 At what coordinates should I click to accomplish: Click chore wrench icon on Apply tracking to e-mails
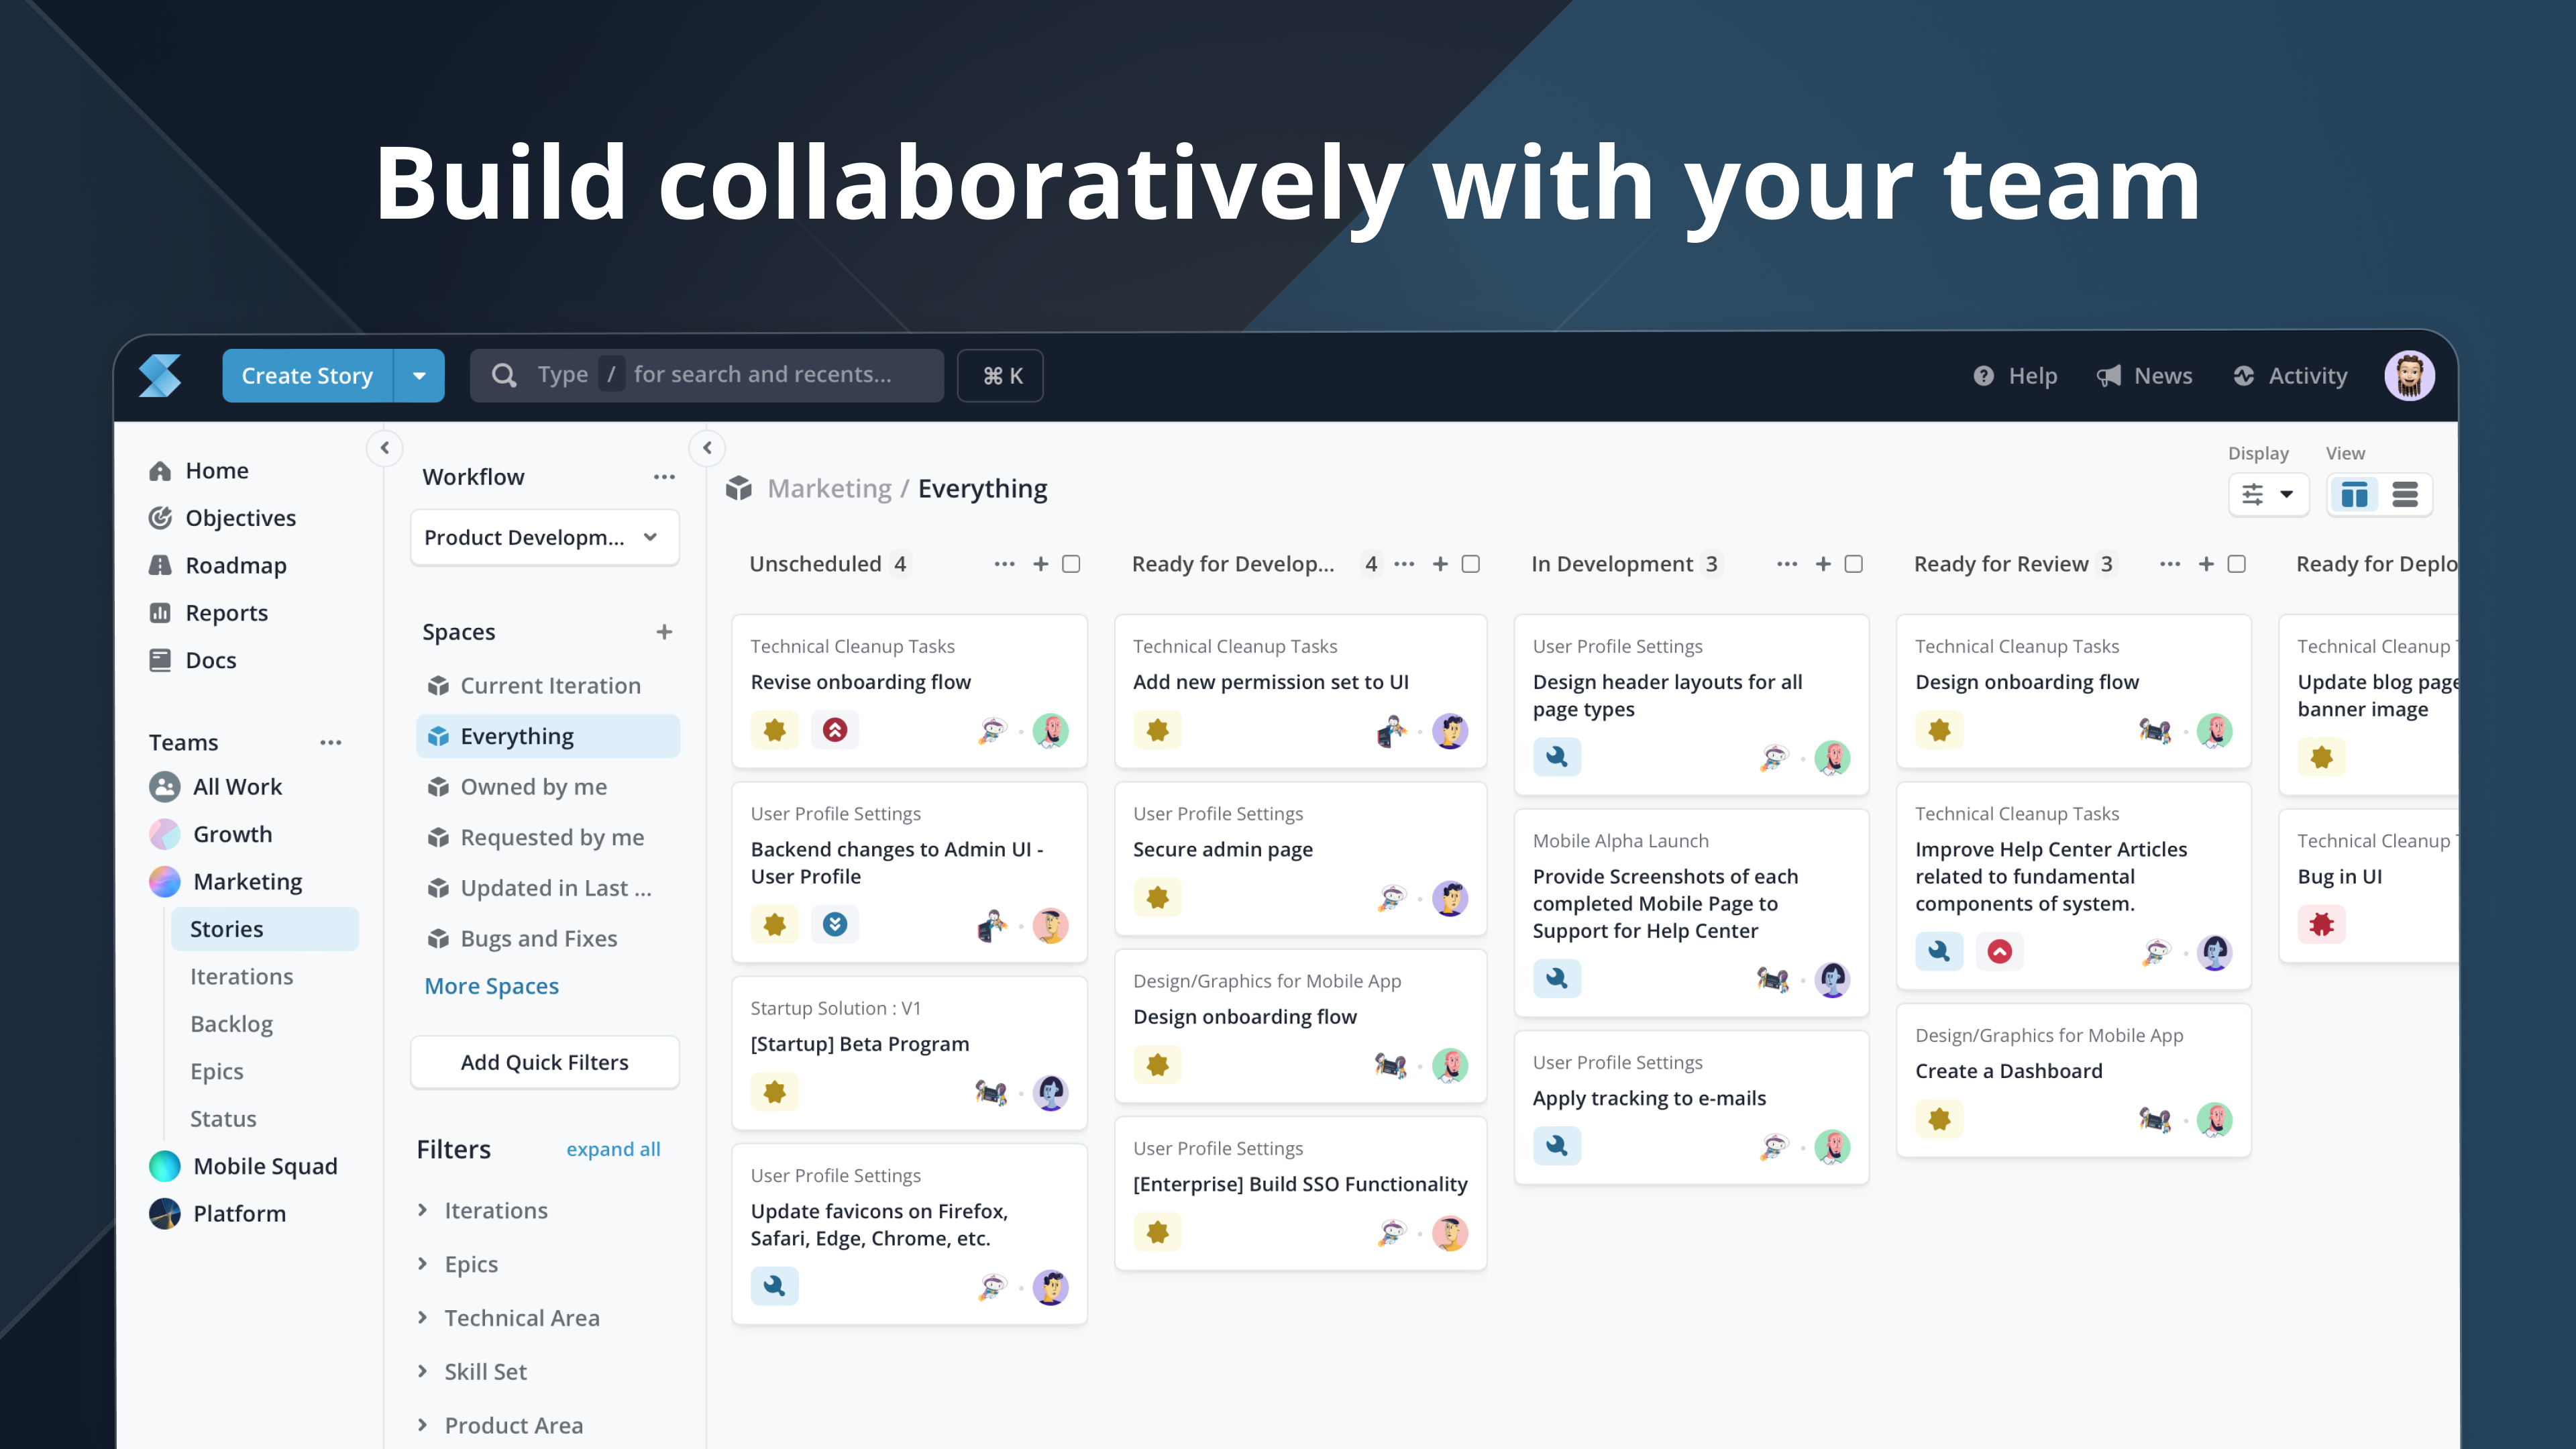tap(1557, 1146)
